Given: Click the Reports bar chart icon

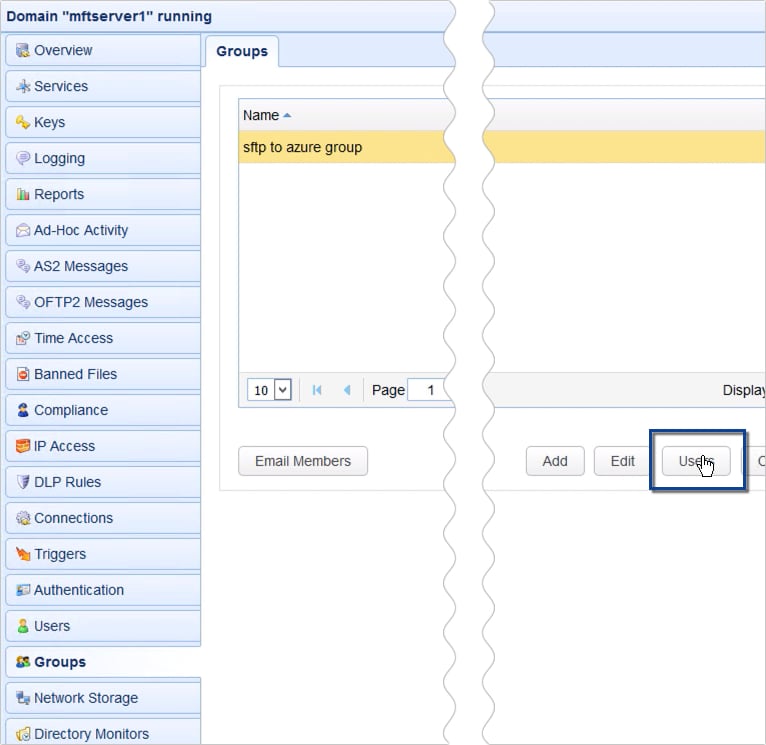Looking at the screenshot, I should coord(23,195).
